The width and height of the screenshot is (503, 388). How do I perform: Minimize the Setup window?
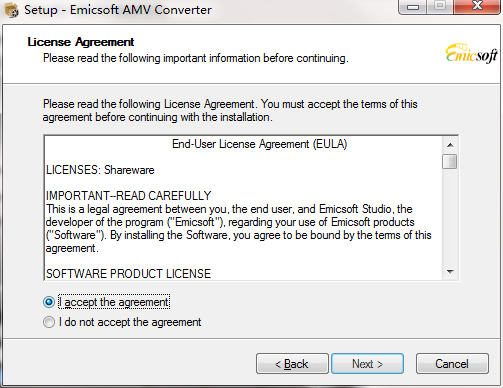pos(413,7)
